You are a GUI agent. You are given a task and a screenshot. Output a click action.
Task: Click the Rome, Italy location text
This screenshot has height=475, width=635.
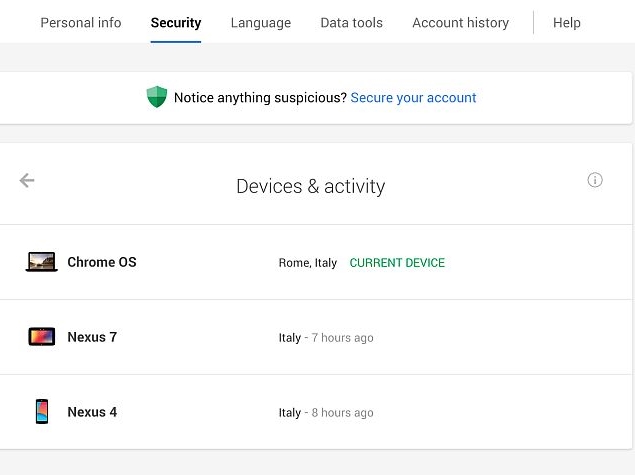[308, 263]
